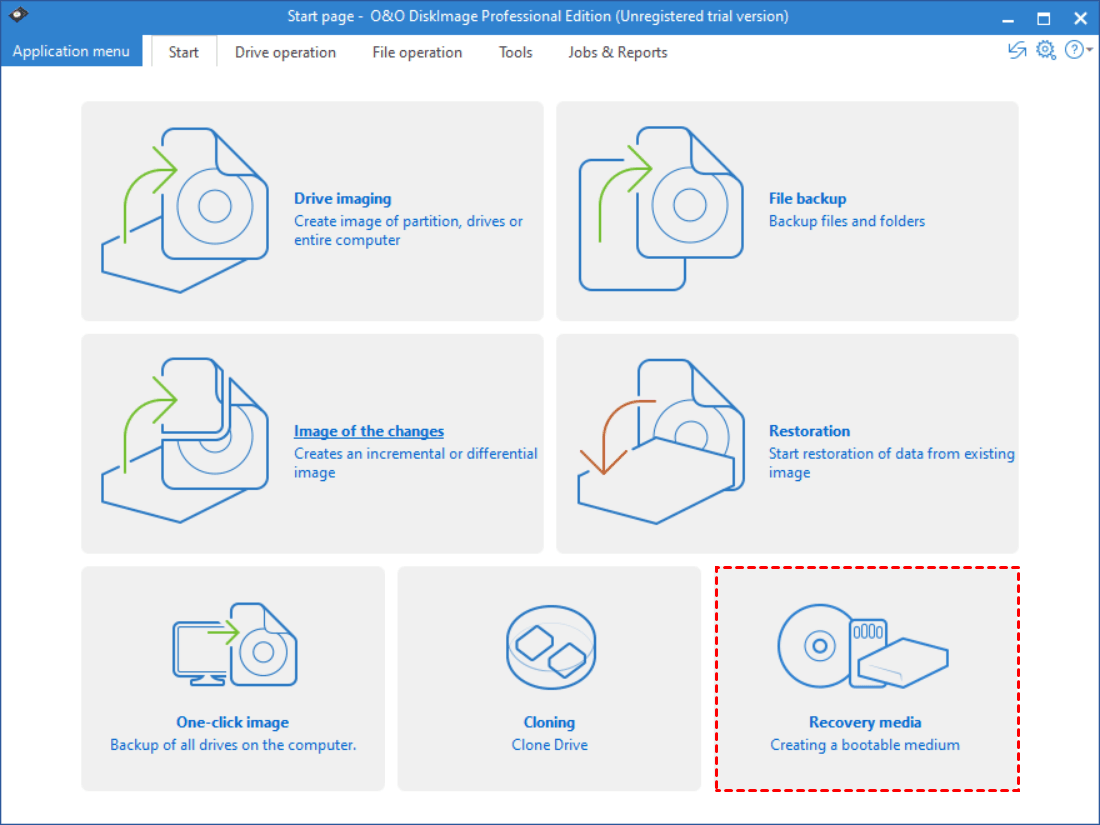Click the refresh/sync arrows icon
The image size is (1100, 825).
point(1017,50)
